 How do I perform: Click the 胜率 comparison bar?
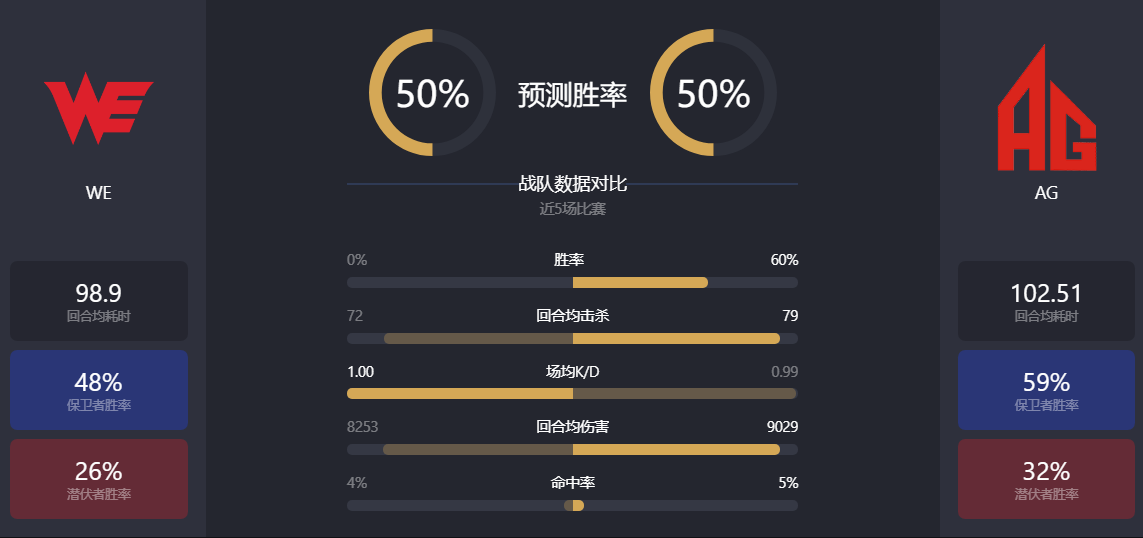pos(572,282)
